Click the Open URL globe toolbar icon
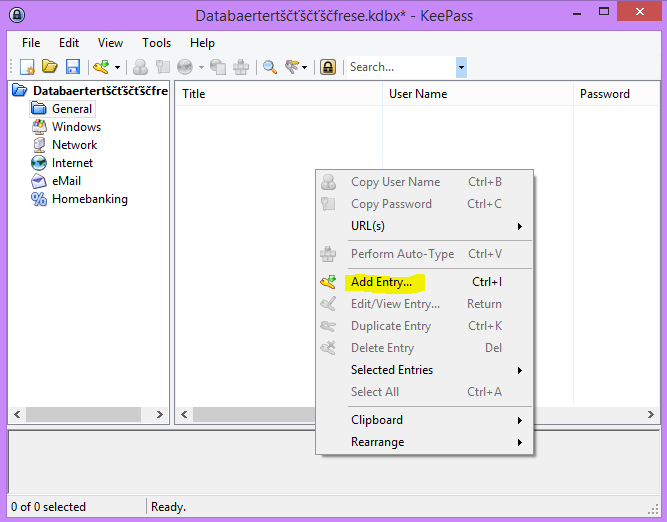Screen dimensions: 667x522 [185, 67]
